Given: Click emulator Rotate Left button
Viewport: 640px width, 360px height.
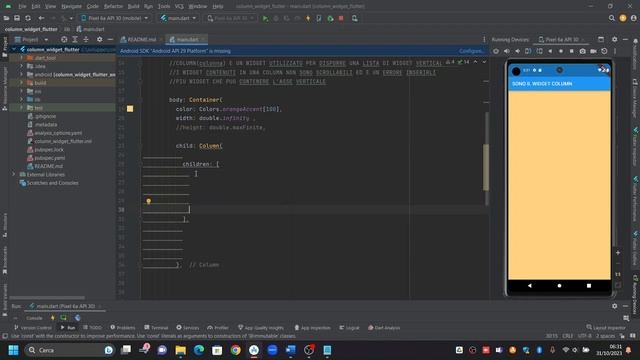Looking at the screenshot, I should coord(528,51).
